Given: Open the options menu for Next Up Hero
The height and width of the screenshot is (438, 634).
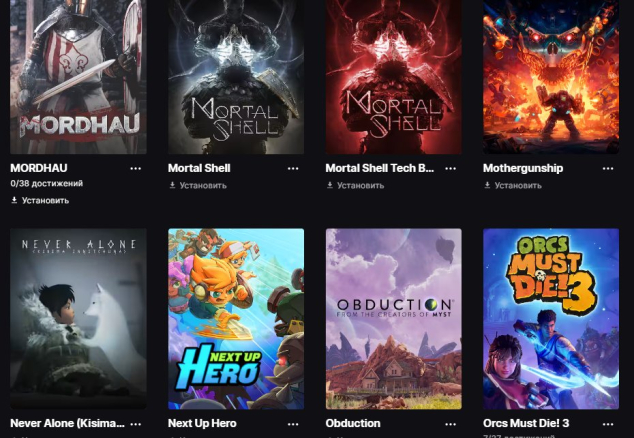Looking at the screenshot, I should pyautogui.click(x=293, y=424).
